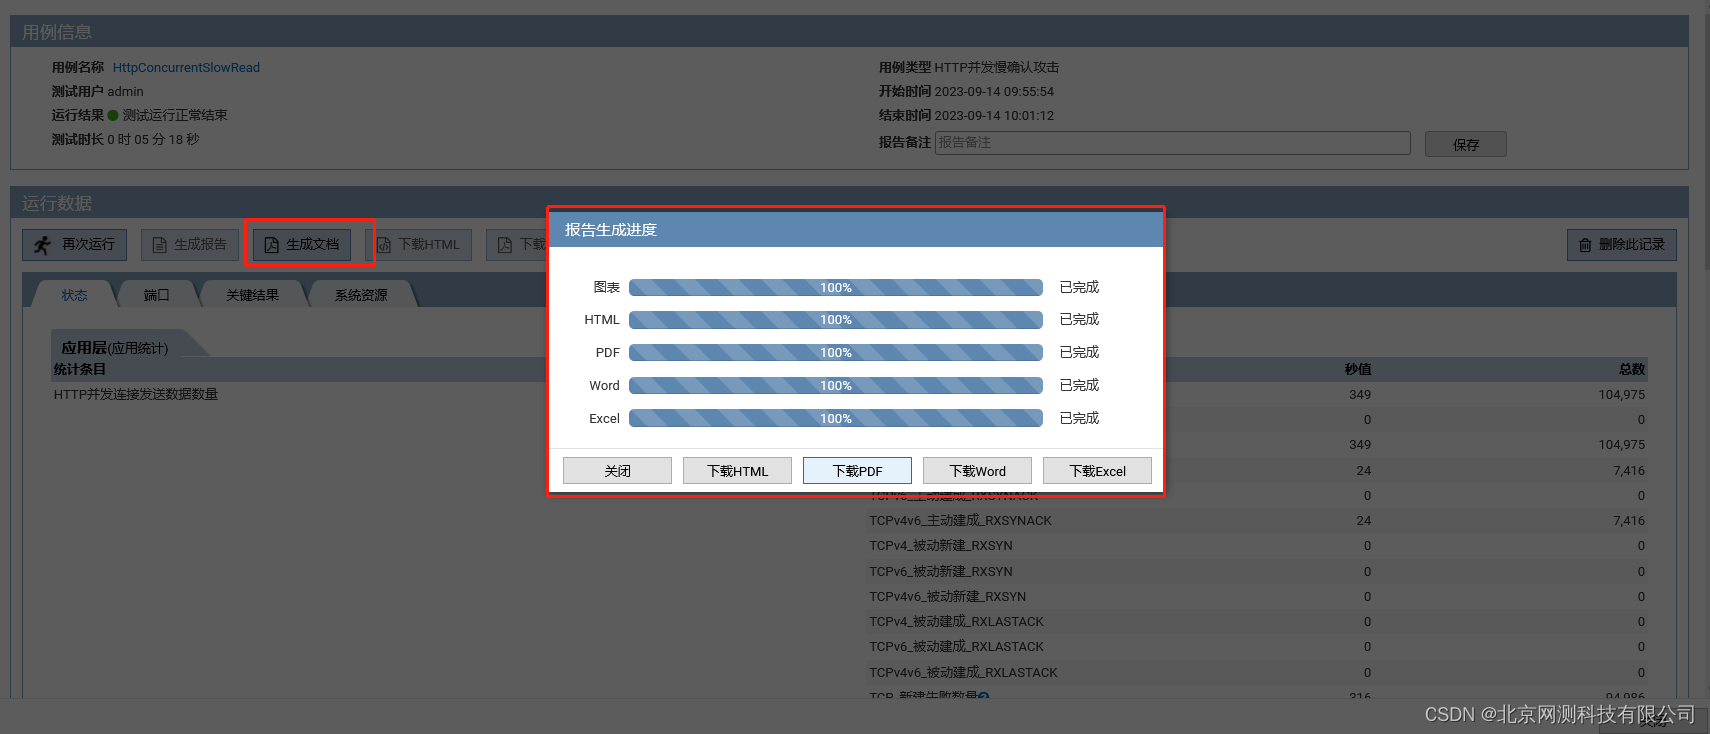The image size is (1710, 734).
Task: Select row TCPv6_被动新建_RXSYN
Action: point(1257,572)
